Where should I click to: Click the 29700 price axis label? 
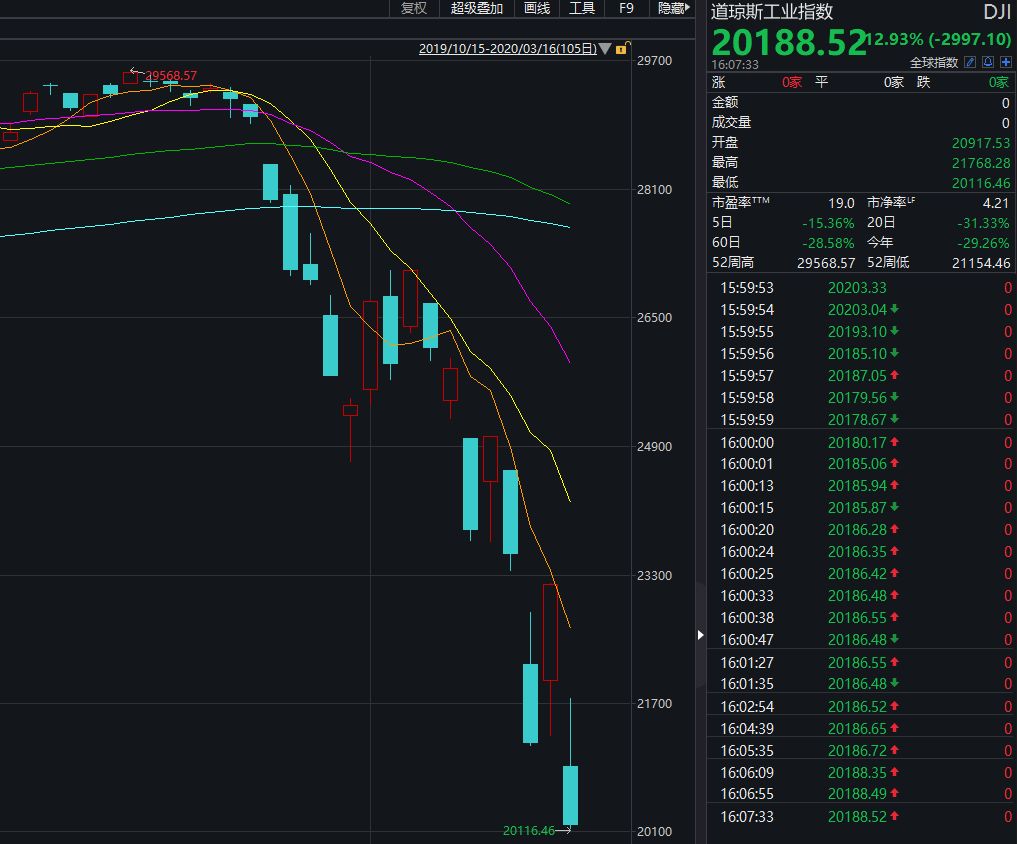[x=654, y=60]
